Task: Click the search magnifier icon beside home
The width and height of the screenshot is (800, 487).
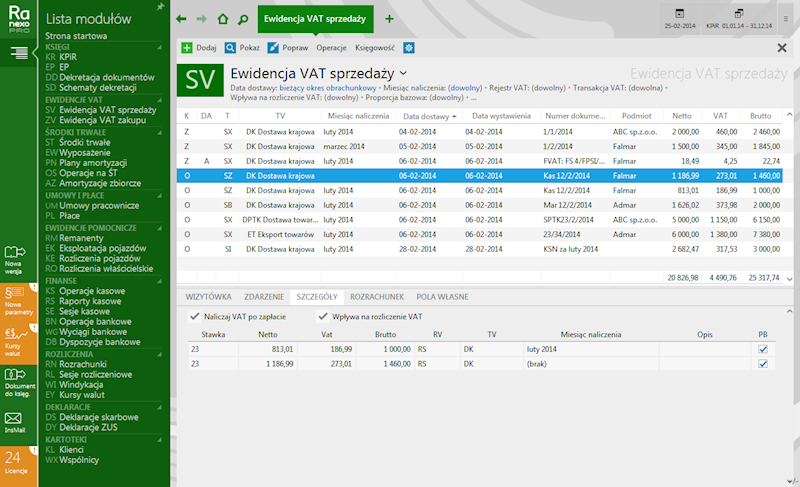Action: [242, 19]
